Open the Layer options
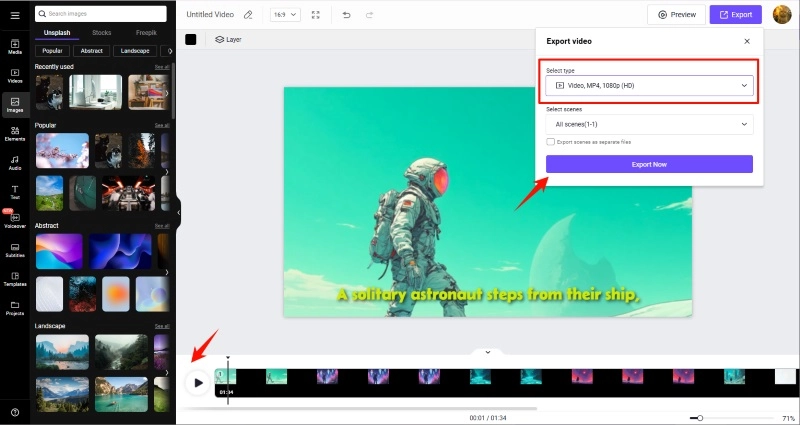Viewport: 800px width, 425px height. click(228, 39)
